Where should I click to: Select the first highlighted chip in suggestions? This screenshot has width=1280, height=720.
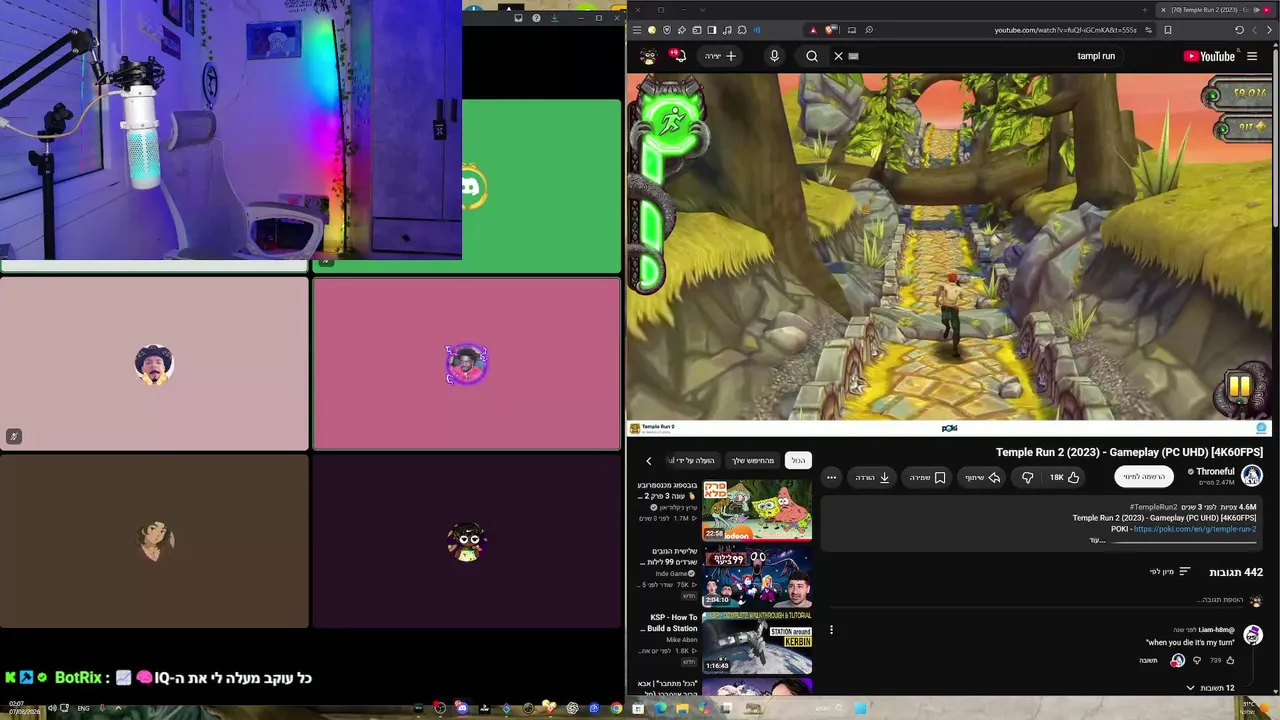click(x=798, y=461)
